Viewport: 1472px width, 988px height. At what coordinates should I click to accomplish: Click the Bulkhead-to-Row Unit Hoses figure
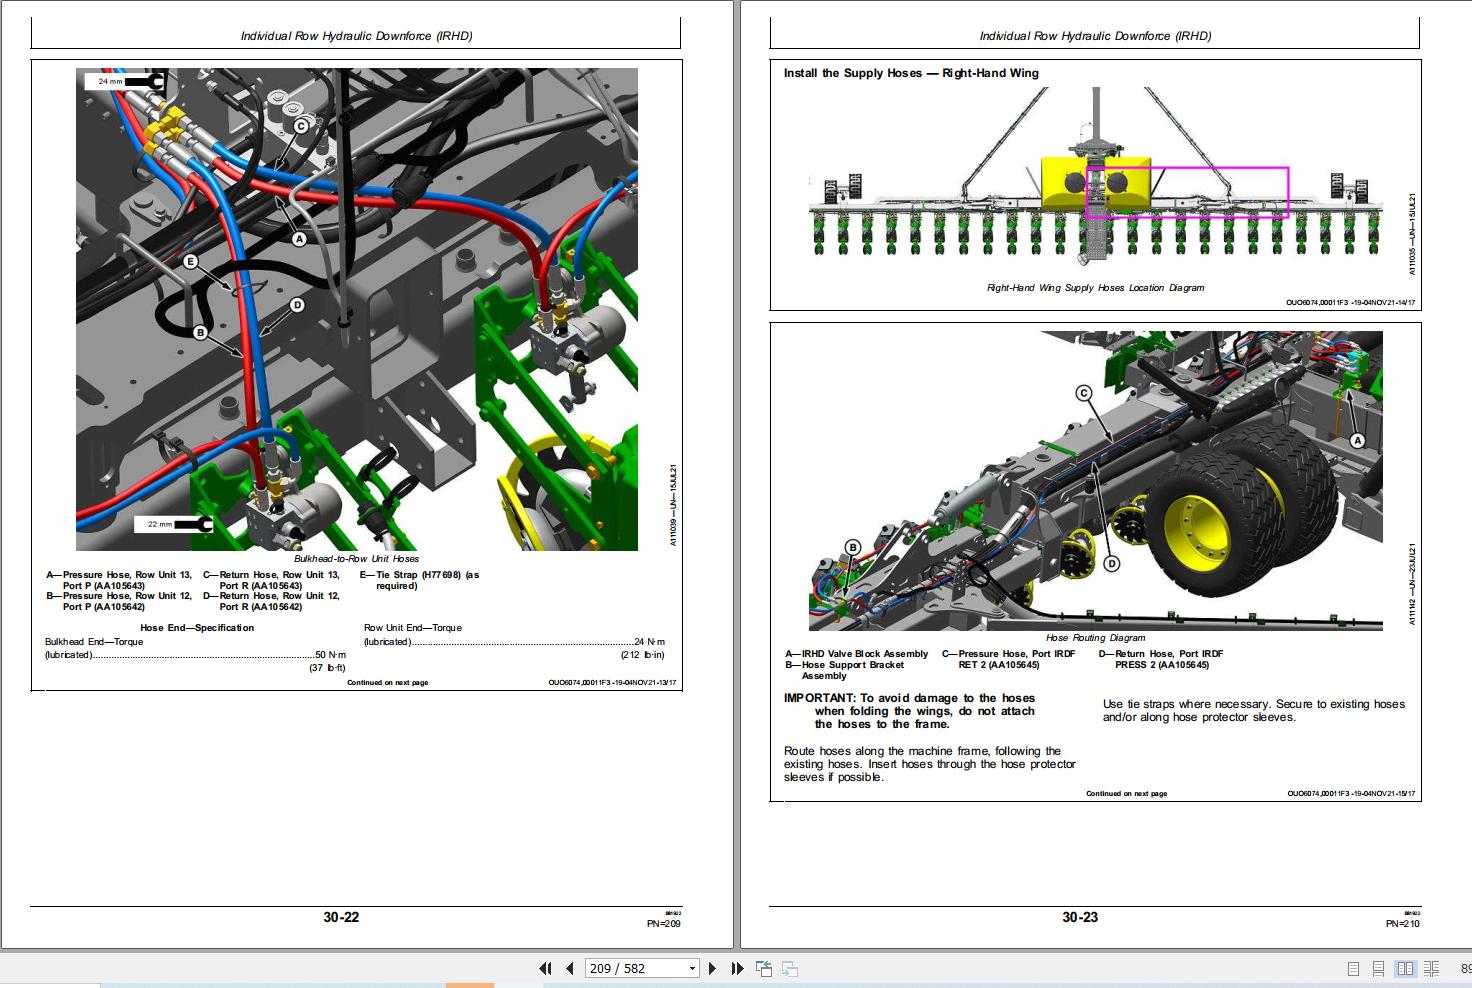click(357, 310)
